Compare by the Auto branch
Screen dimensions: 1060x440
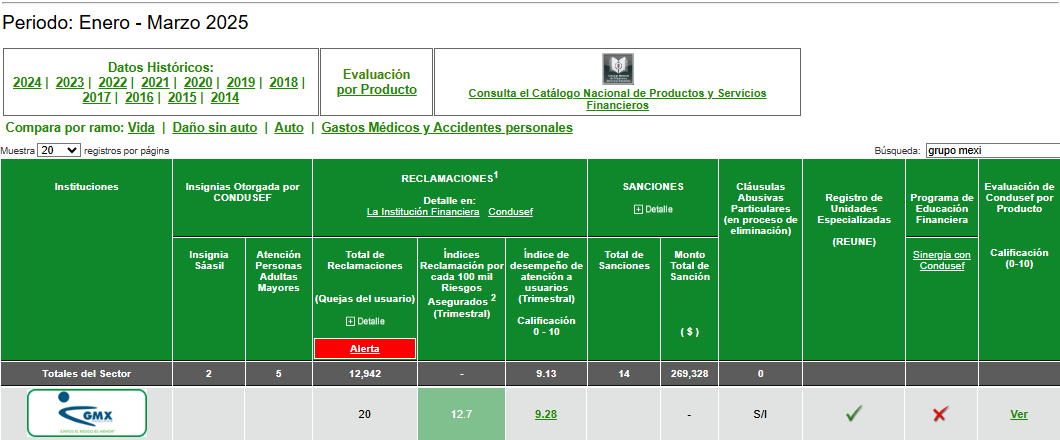click(289, 127)
